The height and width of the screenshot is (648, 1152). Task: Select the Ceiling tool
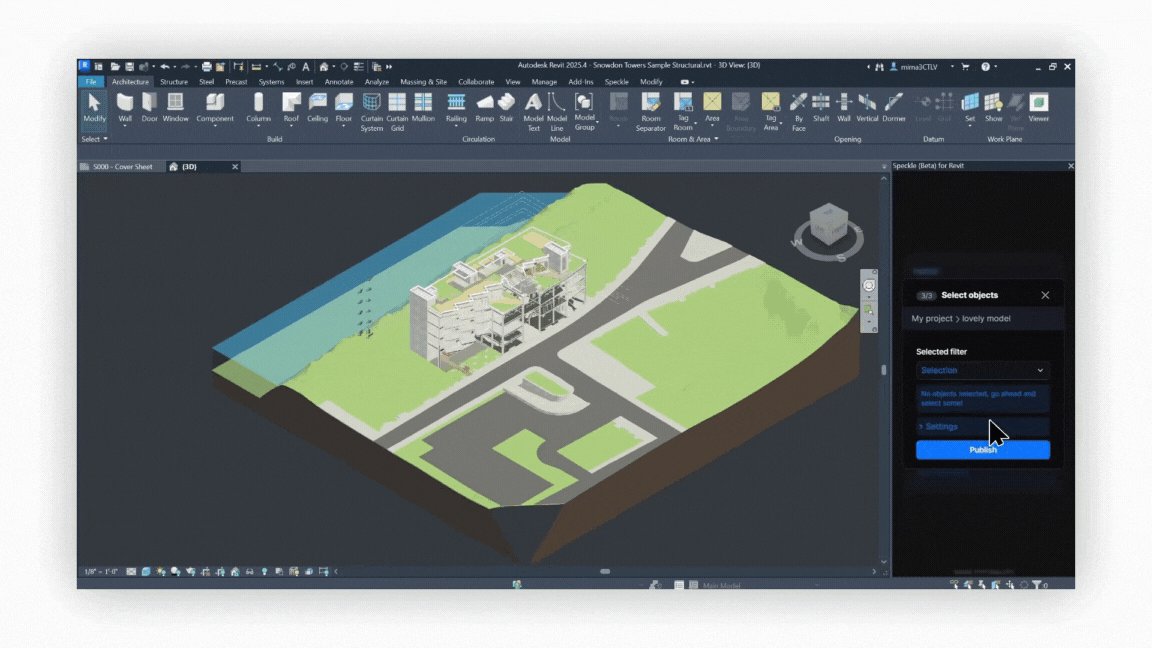[x=317, y=108]
